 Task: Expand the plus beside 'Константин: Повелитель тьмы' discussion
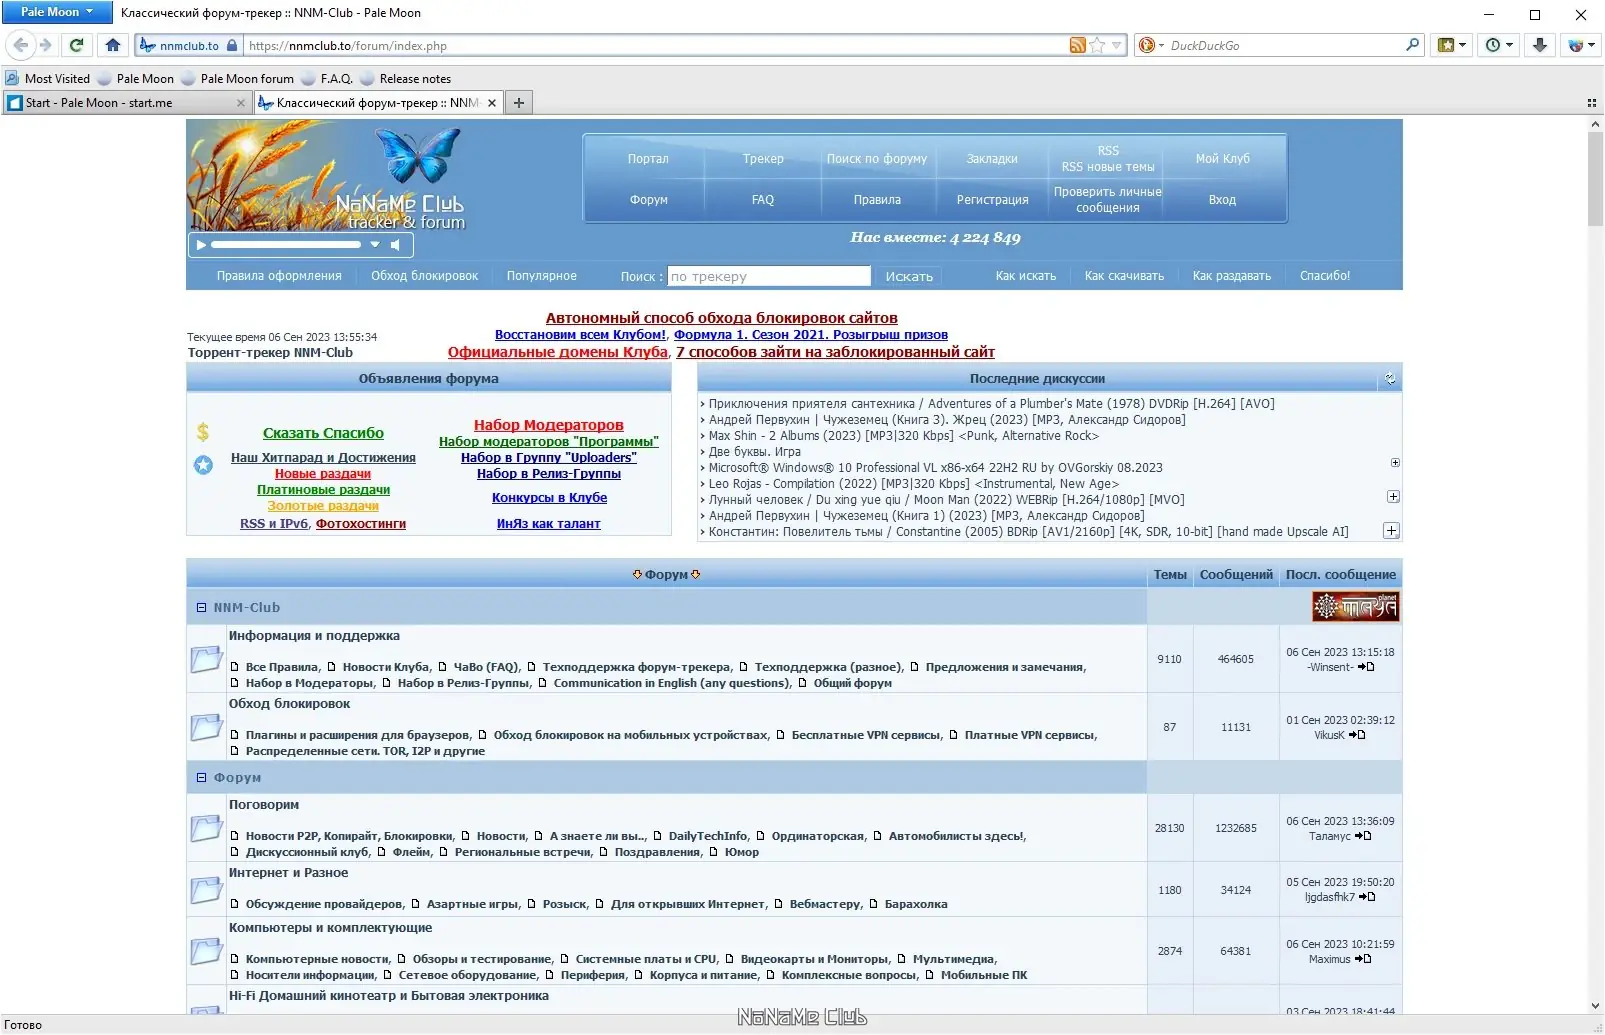coord(1391,531)
